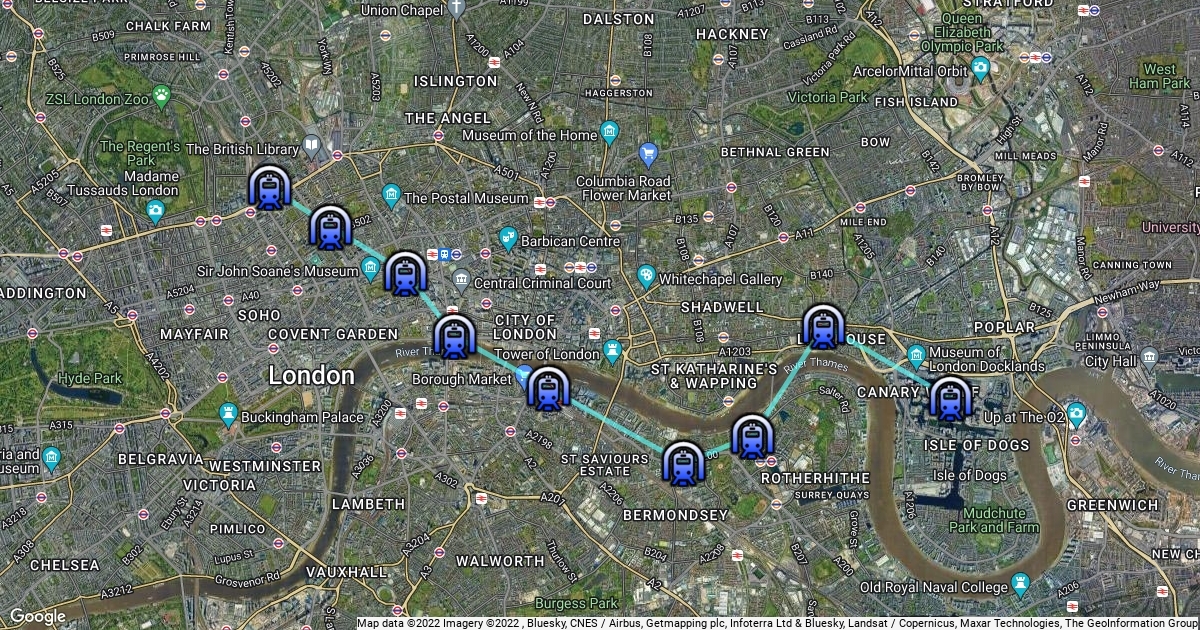Click the train marker near The British Library
Screen dimensions: 1200x630
270,187
